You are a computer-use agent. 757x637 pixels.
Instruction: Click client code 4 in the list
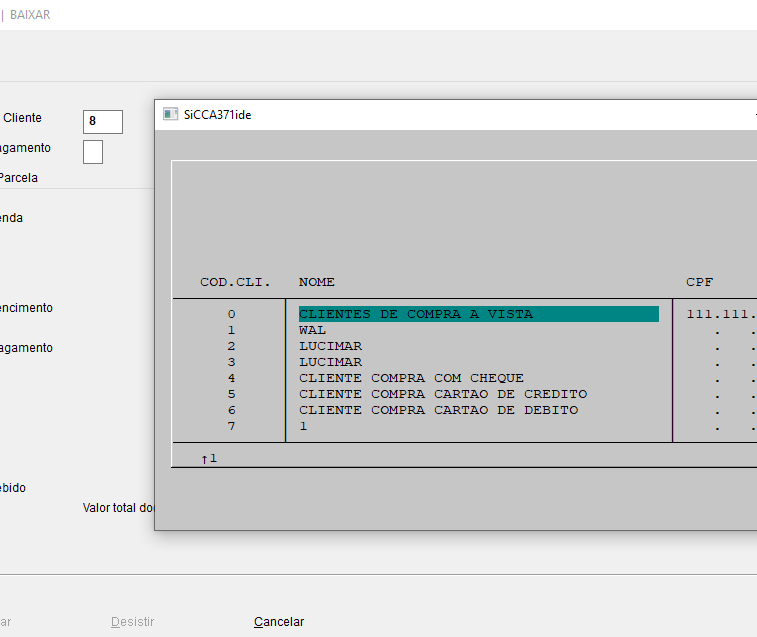(x=232, y=378)
